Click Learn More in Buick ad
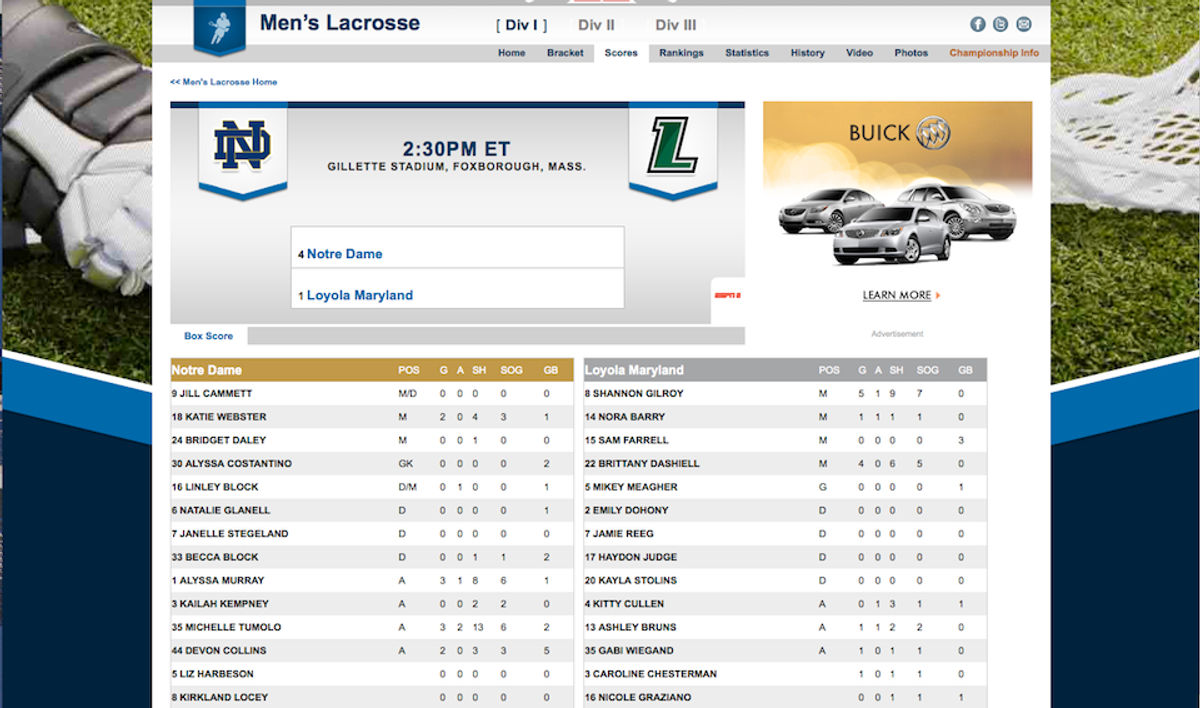1200x708 pixels. [x=901, y=295]
